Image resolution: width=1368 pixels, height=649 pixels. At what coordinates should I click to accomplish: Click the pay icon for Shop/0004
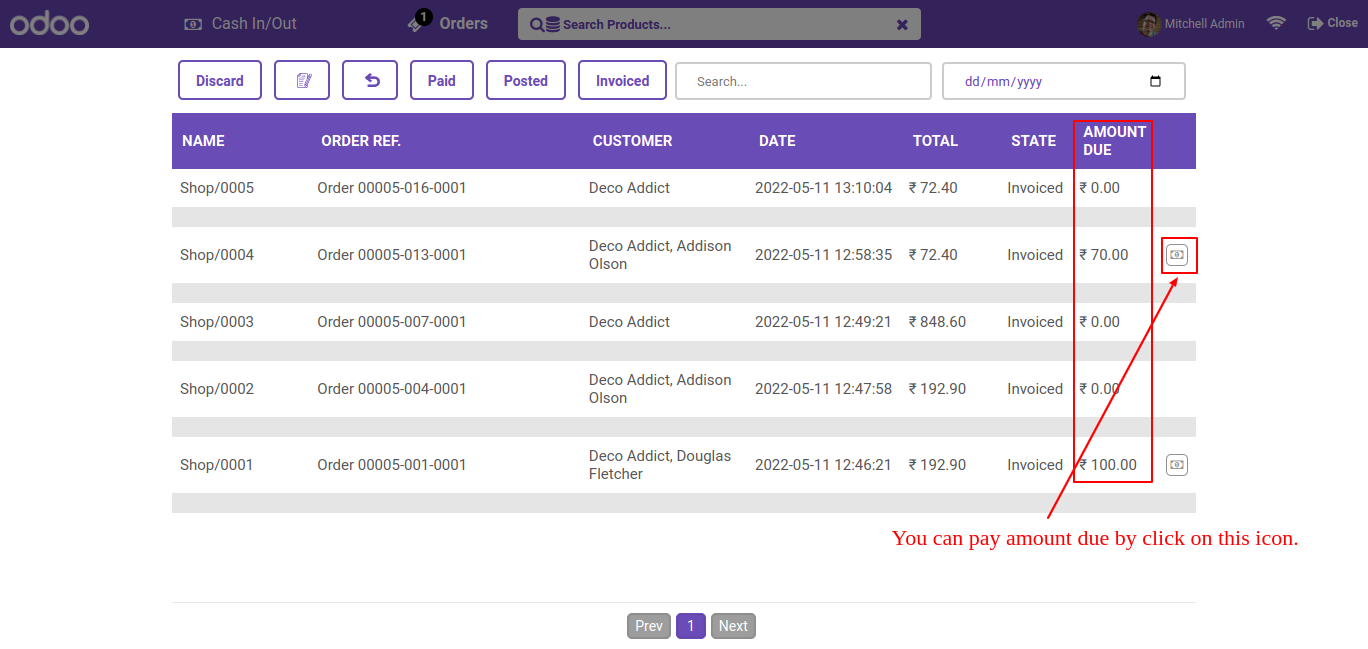coord(1177,255)
